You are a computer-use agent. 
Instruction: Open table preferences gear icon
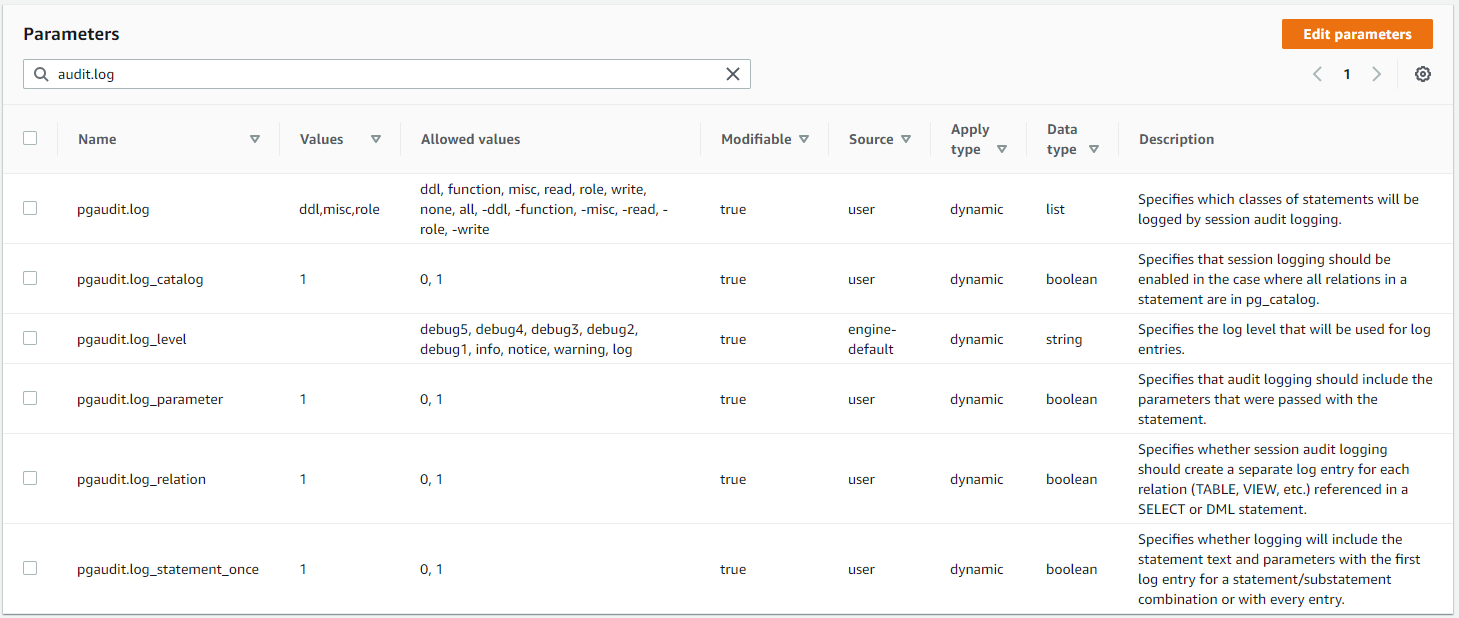coord(1423,74)
